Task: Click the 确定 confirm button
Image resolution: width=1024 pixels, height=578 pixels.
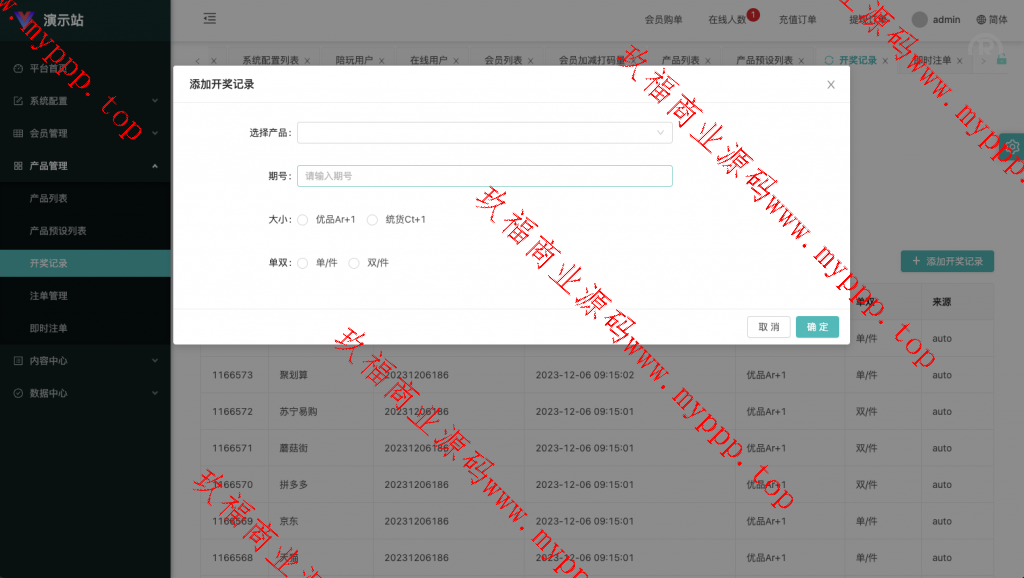Action: pyautogui.click(x=817, y=327)
